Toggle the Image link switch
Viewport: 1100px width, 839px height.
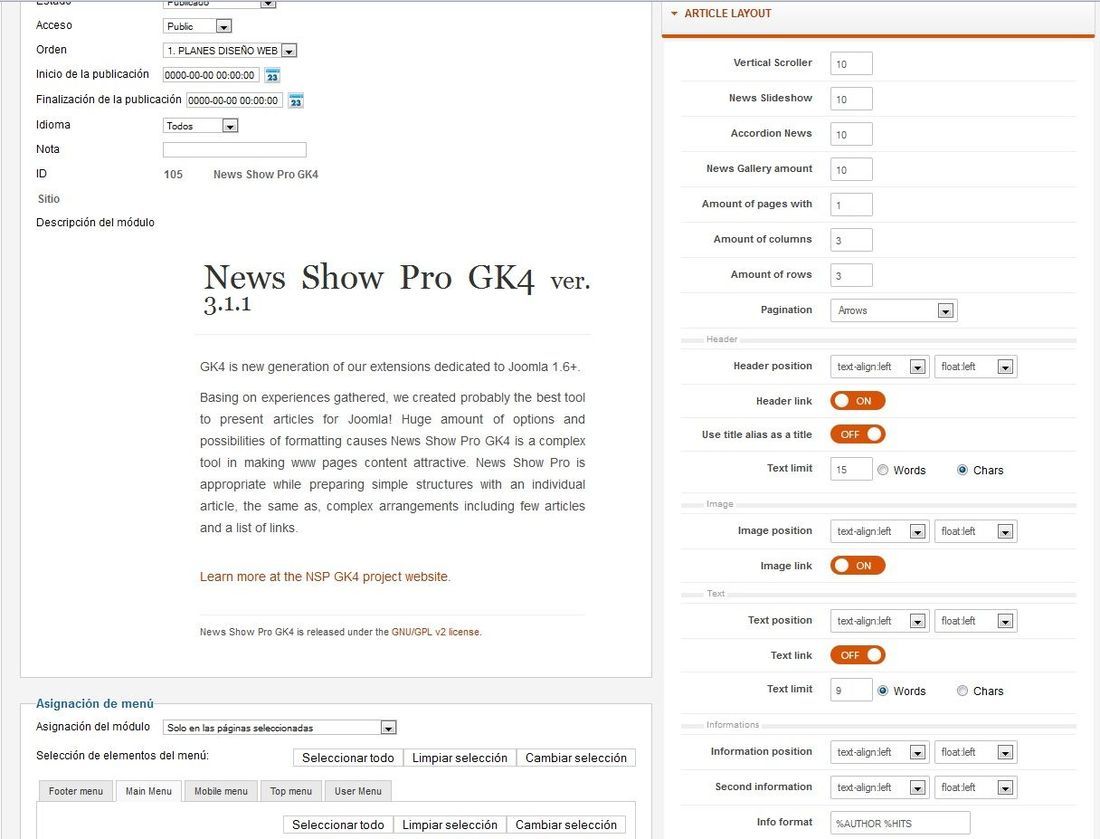tap(857, 565)
